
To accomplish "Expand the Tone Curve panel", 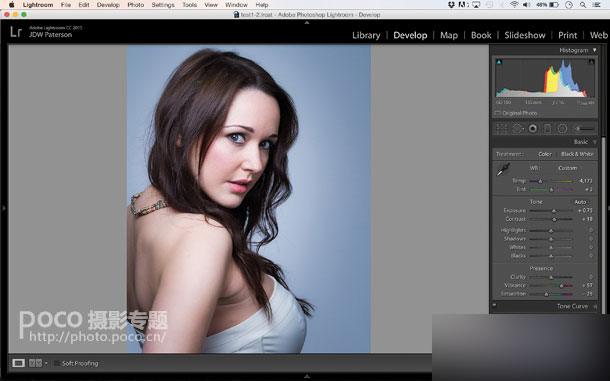I will tap(595, 307).
